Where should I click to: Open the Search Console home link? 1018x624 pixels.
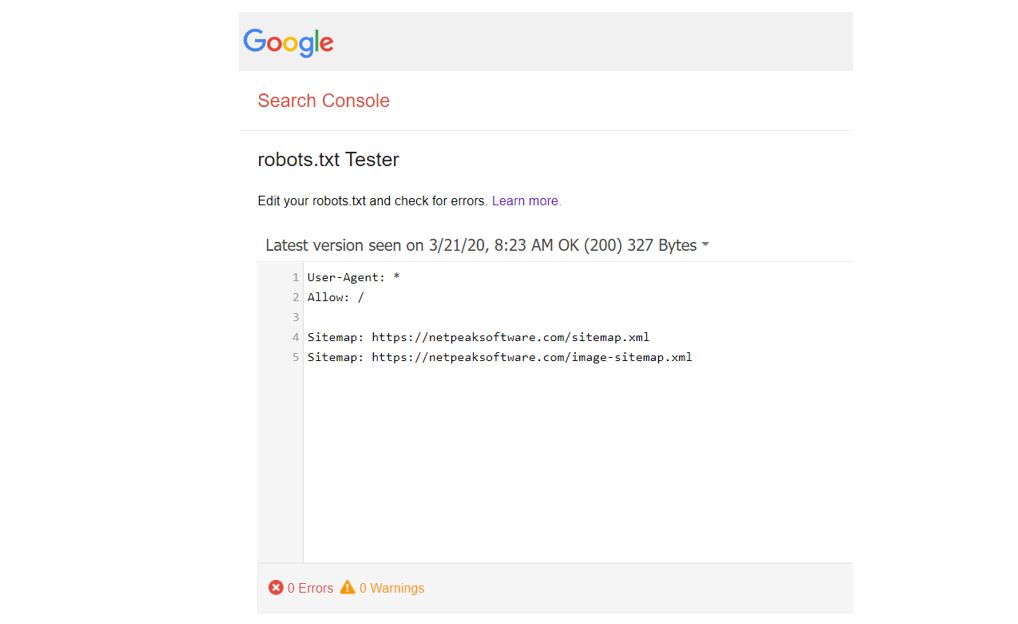tap(323, 101)
